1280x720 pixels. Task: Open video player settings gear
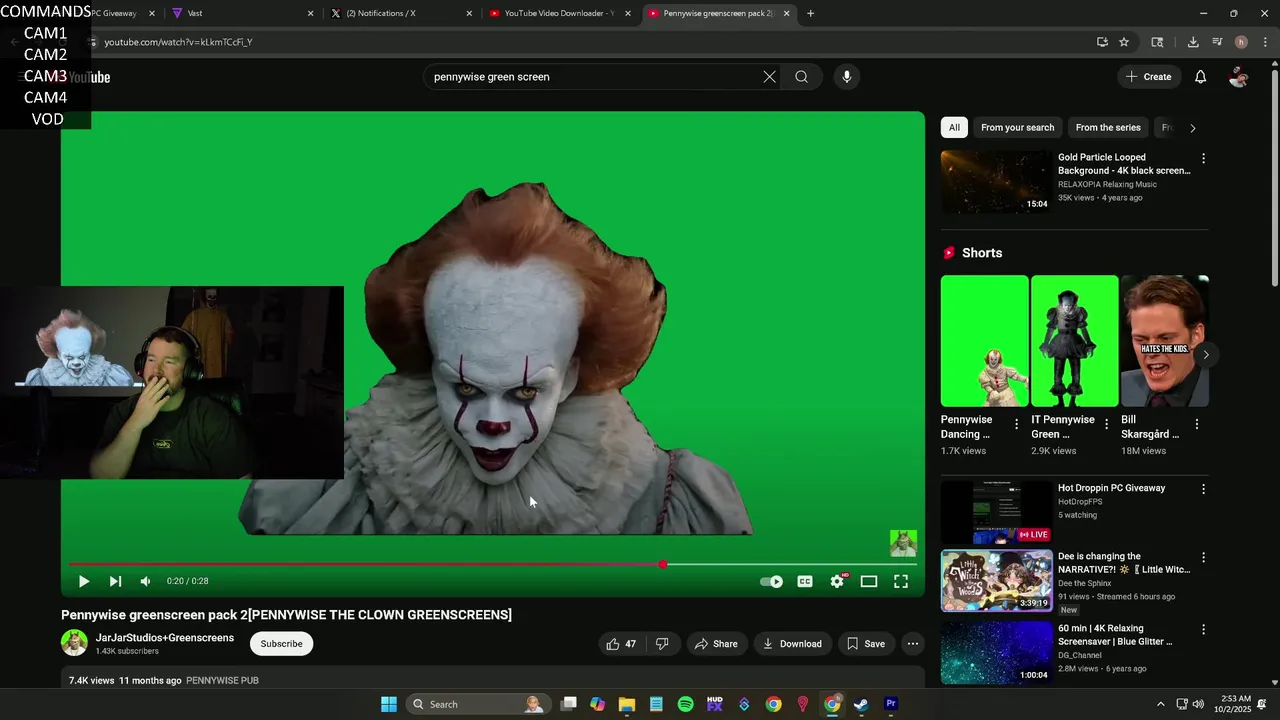[x=837, y=581]
